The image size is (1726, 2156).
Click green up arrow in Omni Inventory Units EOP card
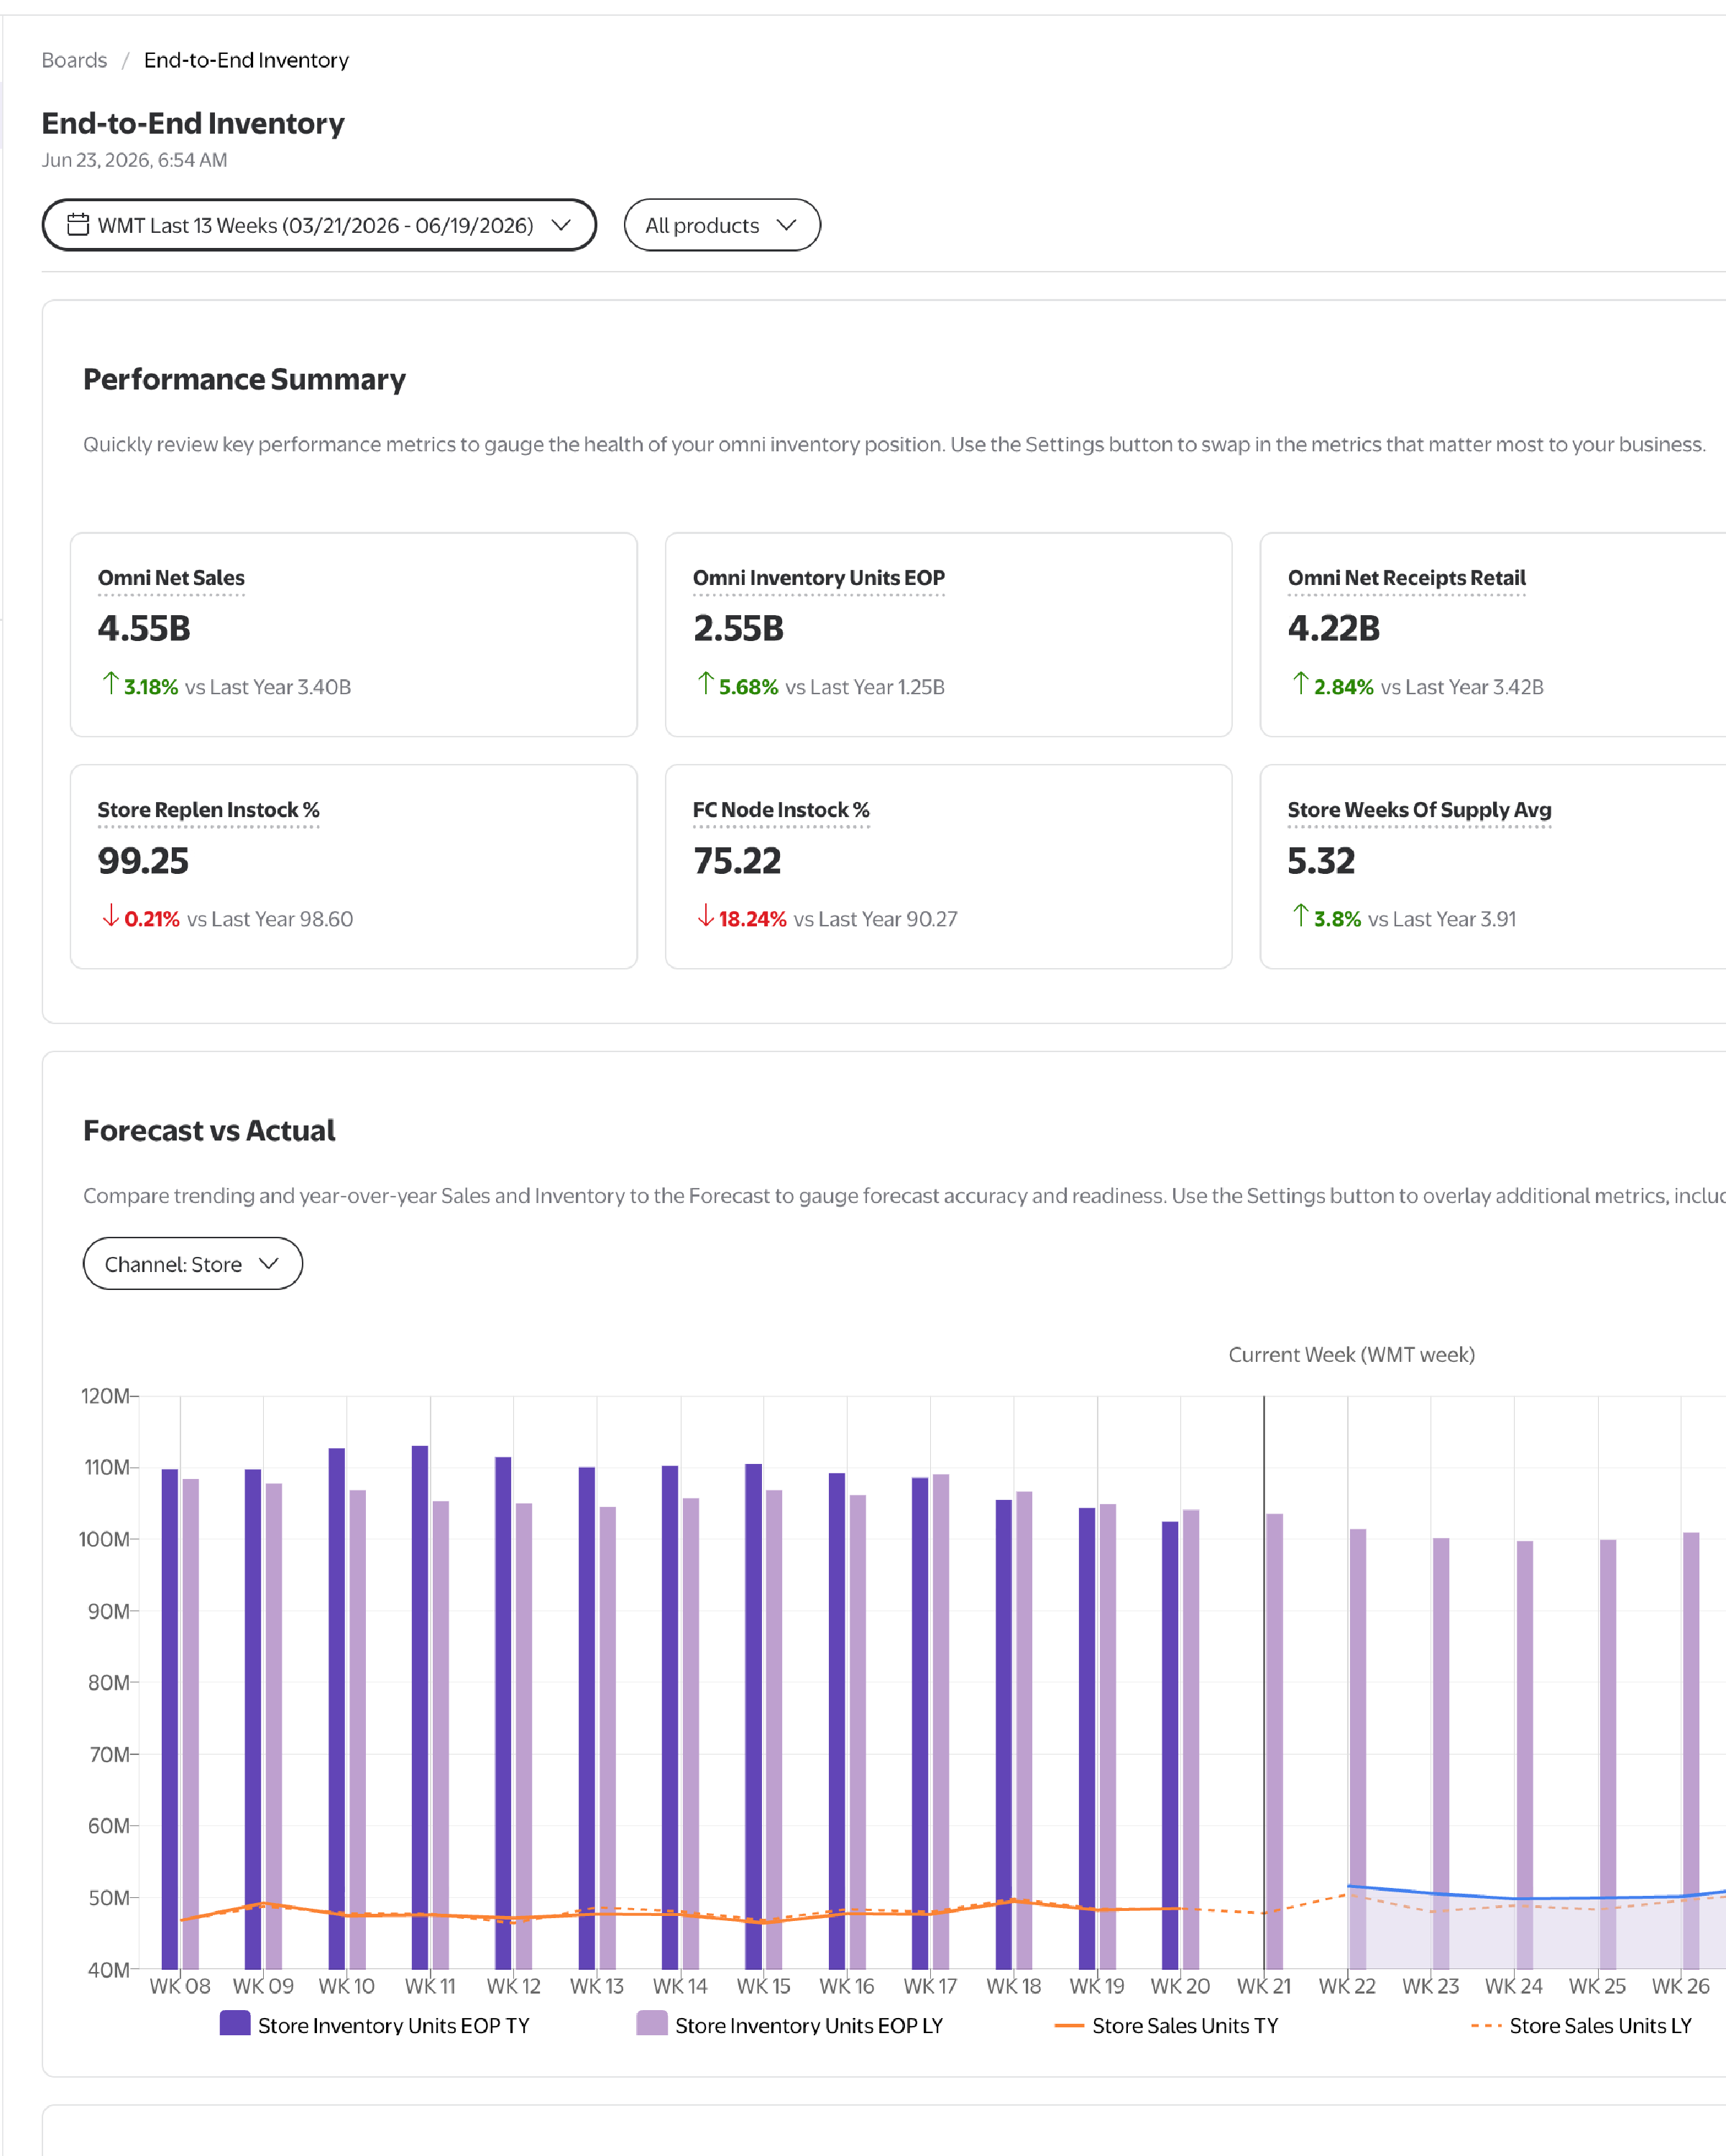click(706, 684)
